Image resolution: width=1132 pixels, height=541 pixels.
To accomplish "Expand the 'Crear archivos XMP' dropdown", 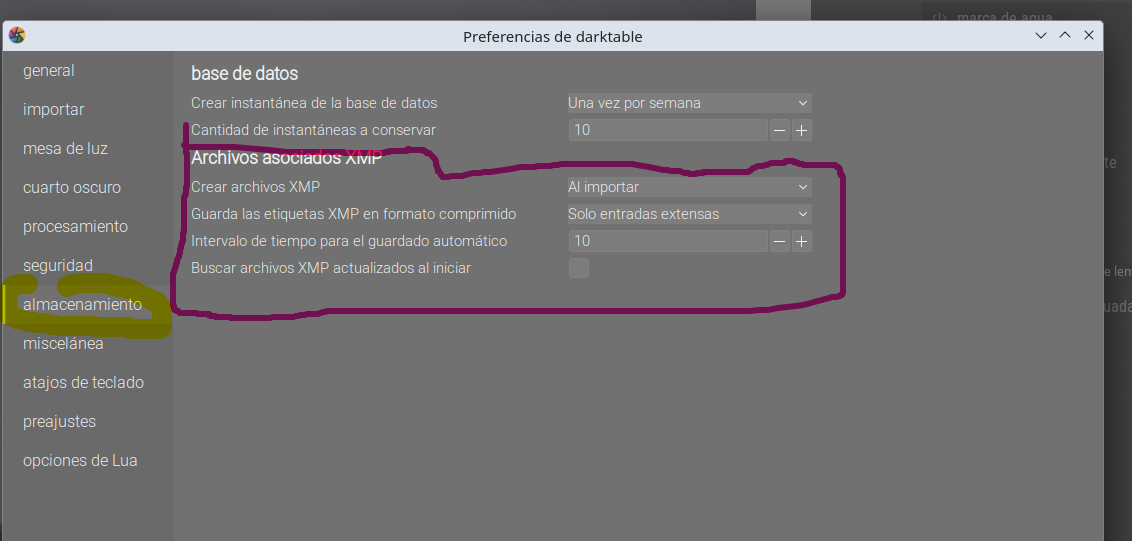I will pos(689,187).
